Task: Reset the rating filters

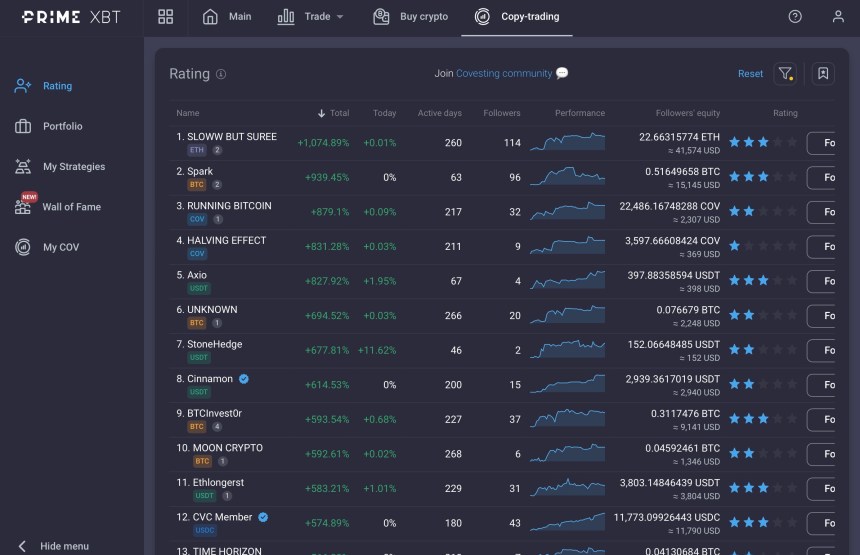Action: (750, 73)
